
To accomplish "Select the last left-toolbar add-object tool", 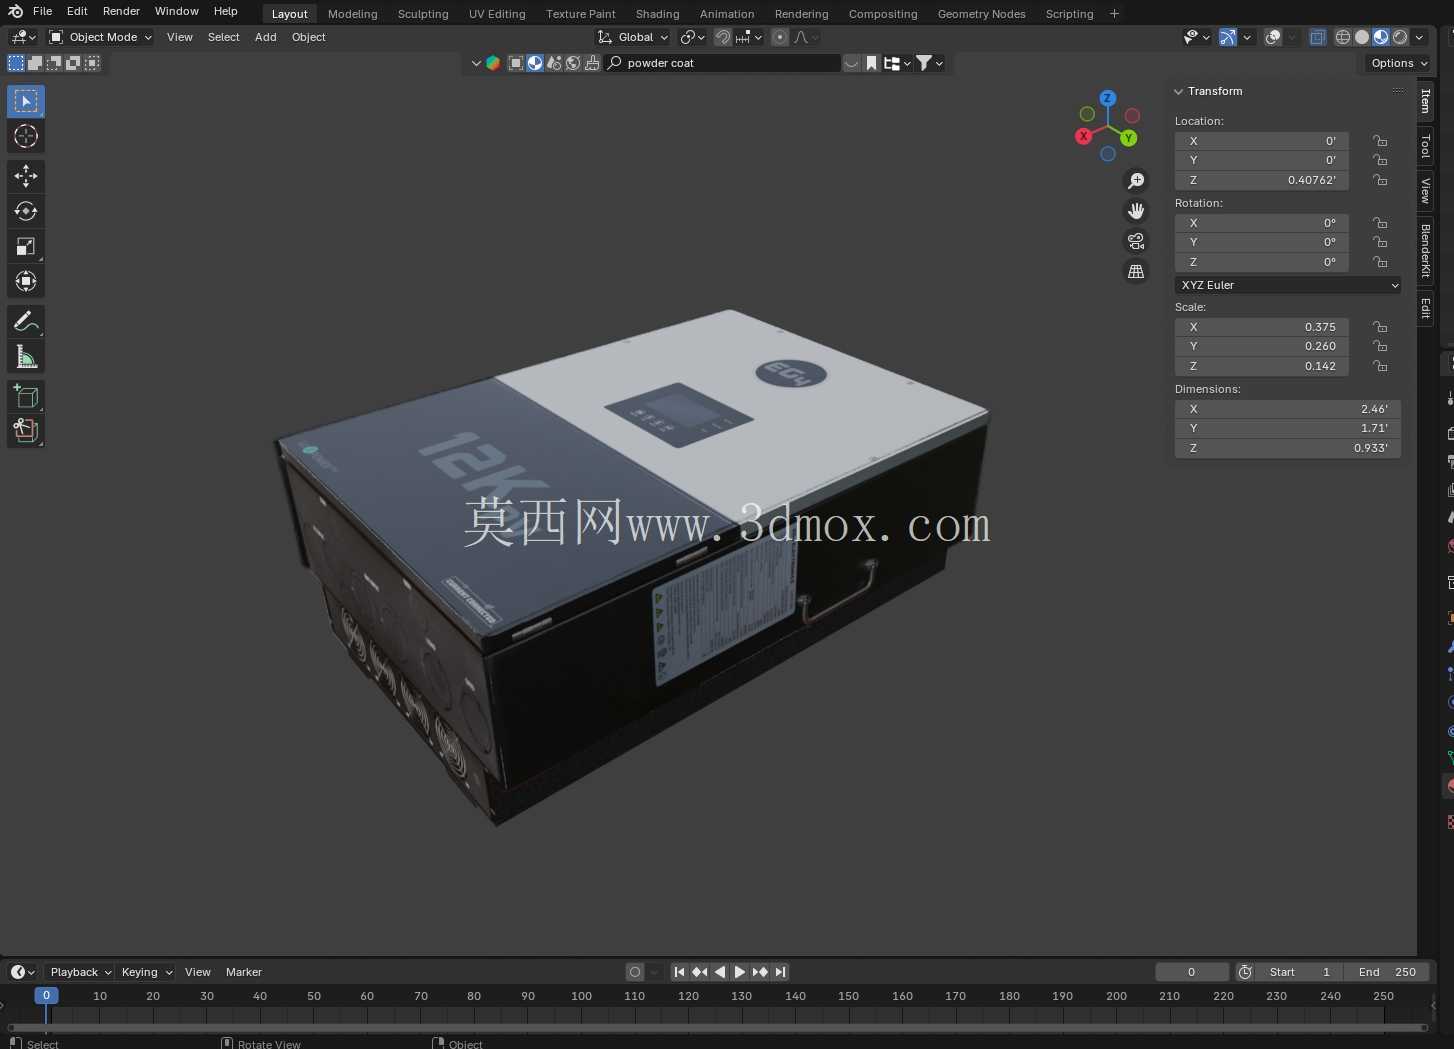I will coord(26,431).
